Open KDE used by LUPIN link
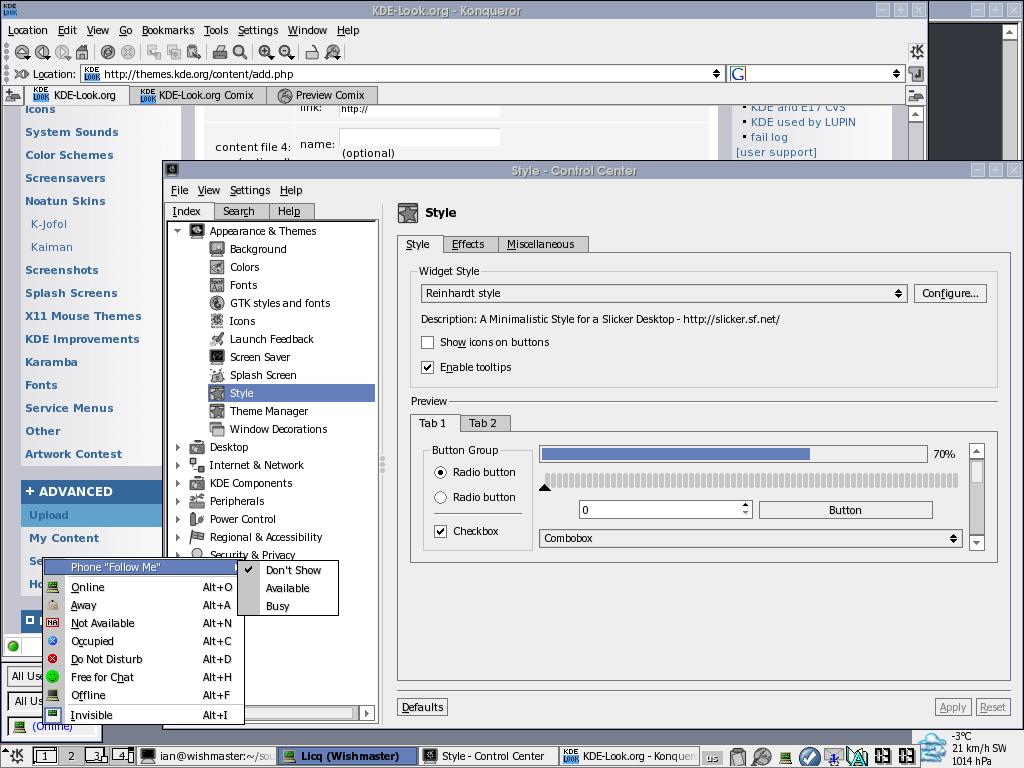This screenshot has height=768, width=1024. 803,122
